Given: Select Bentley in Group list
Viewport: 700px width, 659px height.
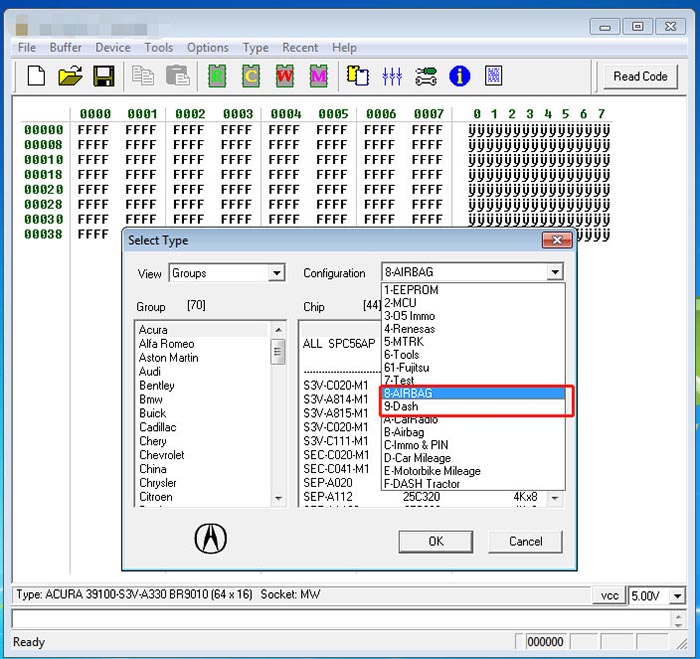Looking at the screenshot, I should point(202,385).
